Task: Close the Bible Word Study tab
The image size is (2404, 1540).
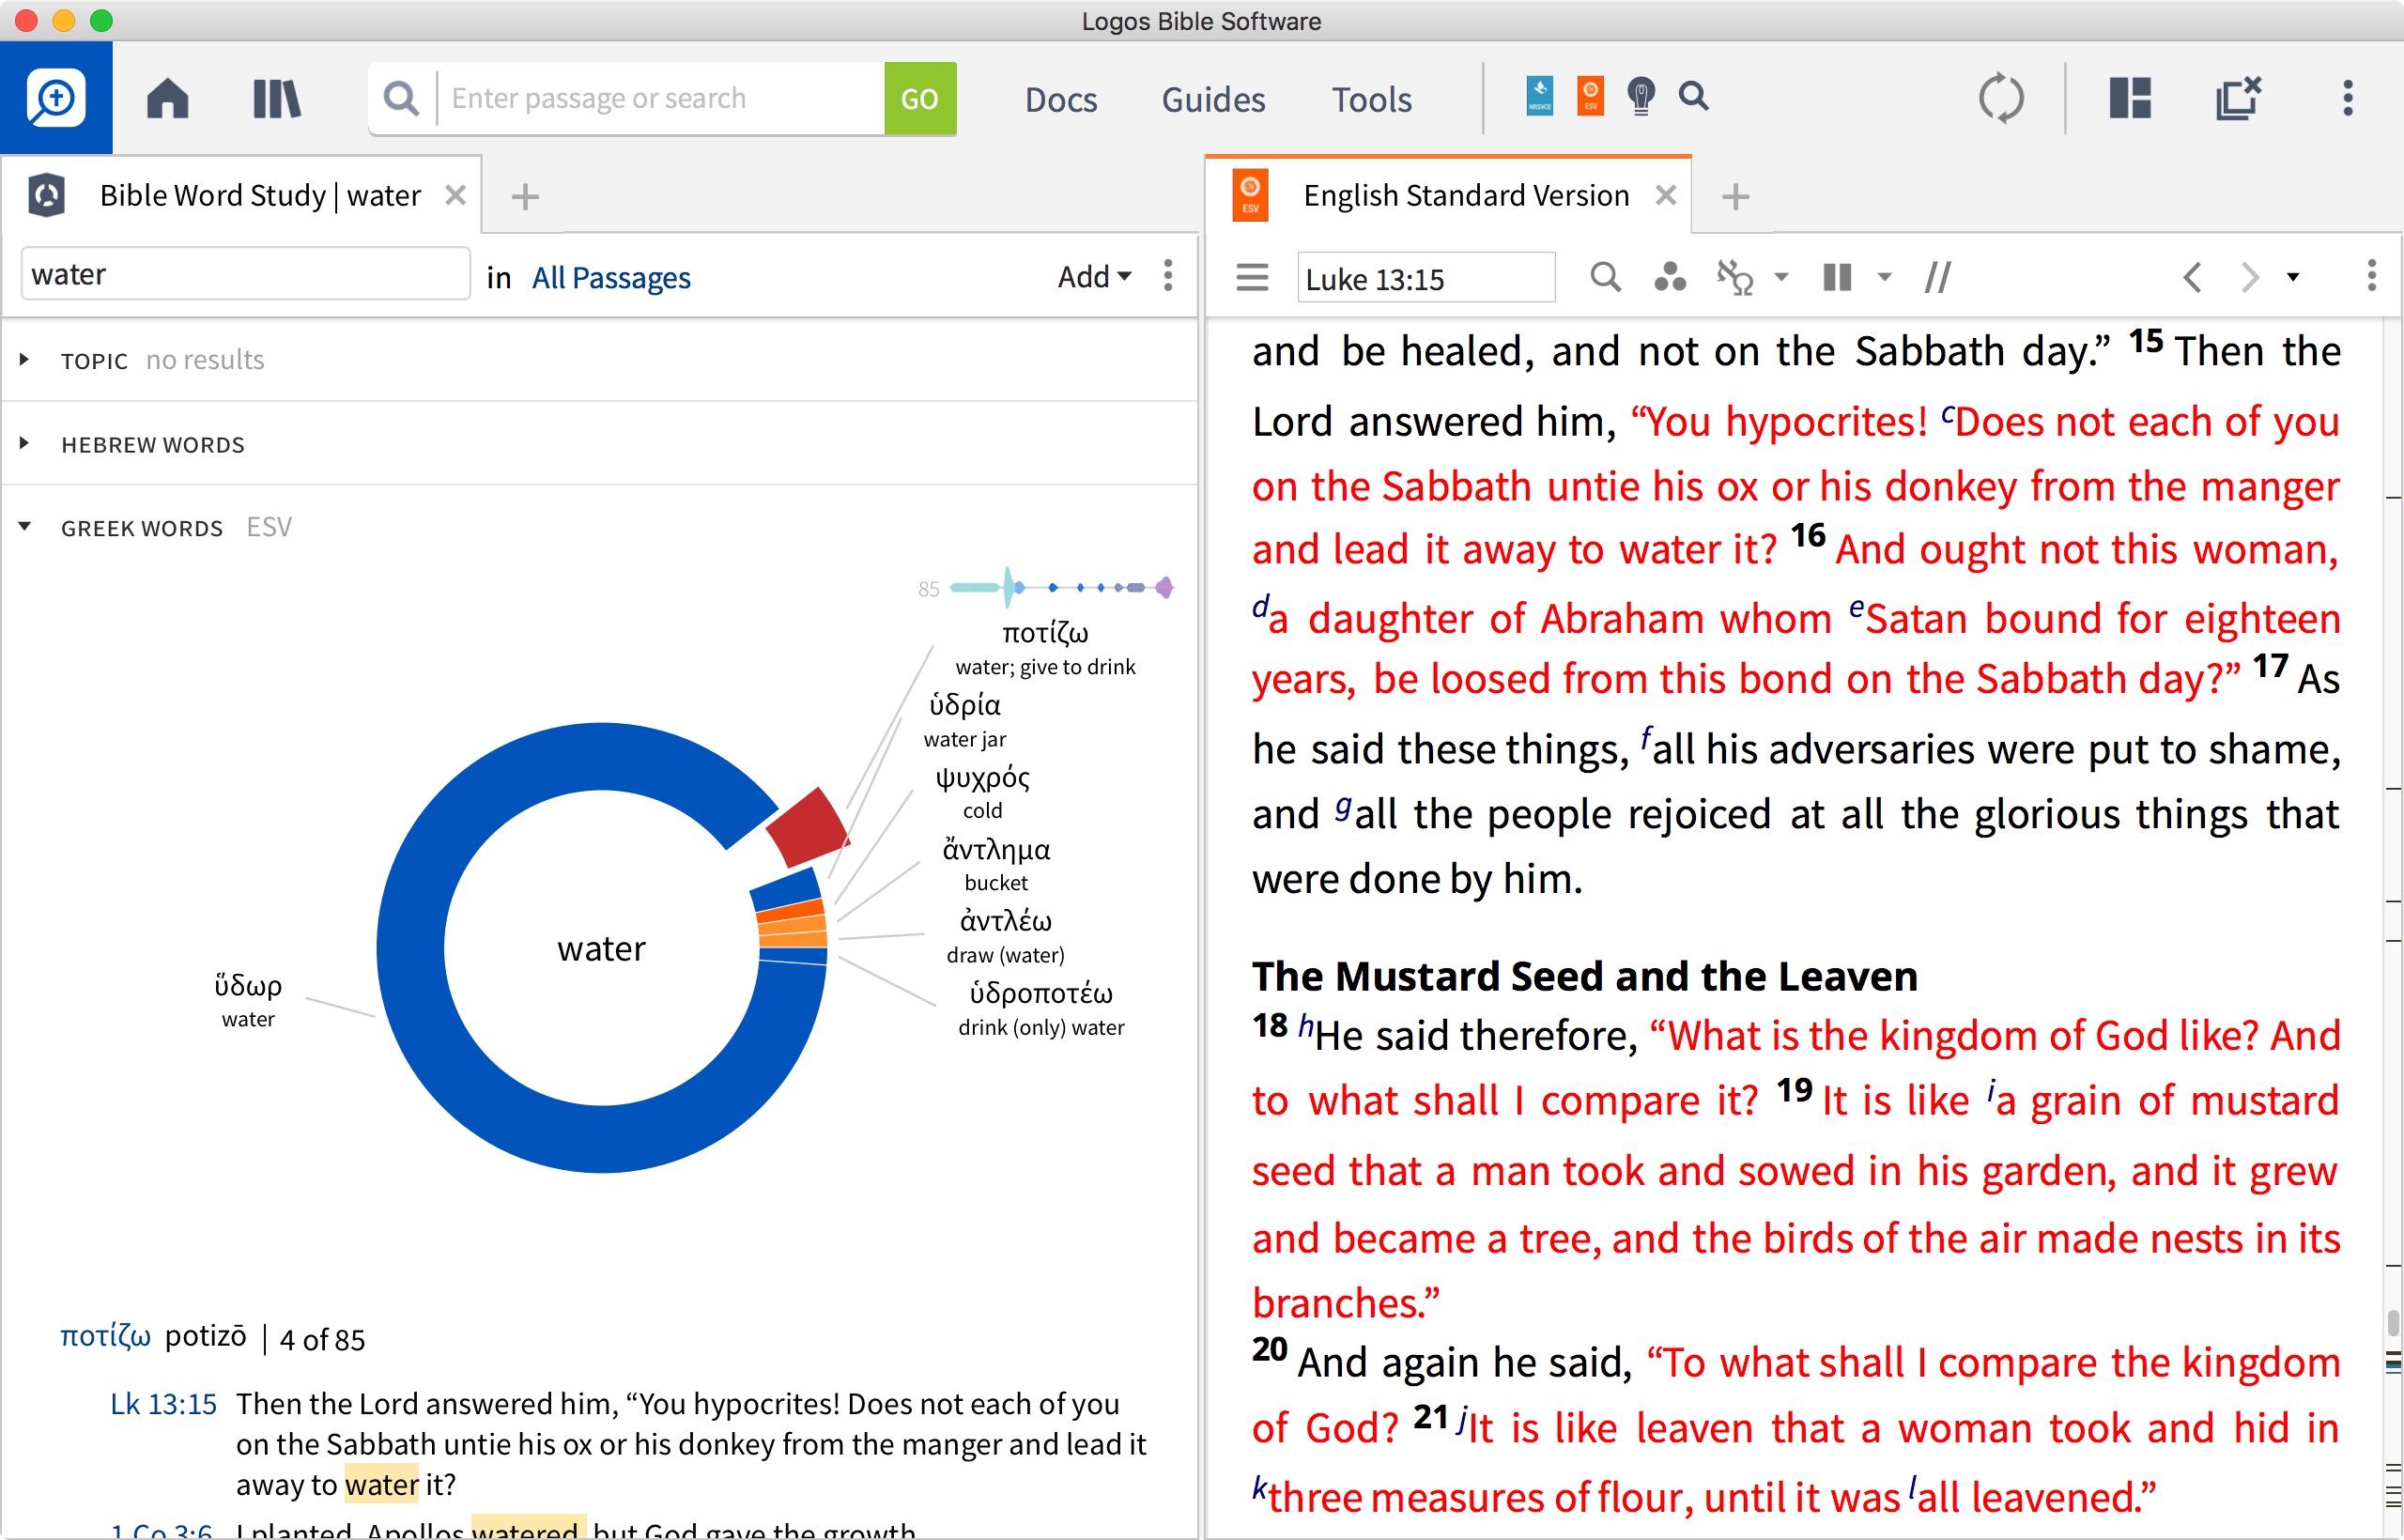Action: 455,195
